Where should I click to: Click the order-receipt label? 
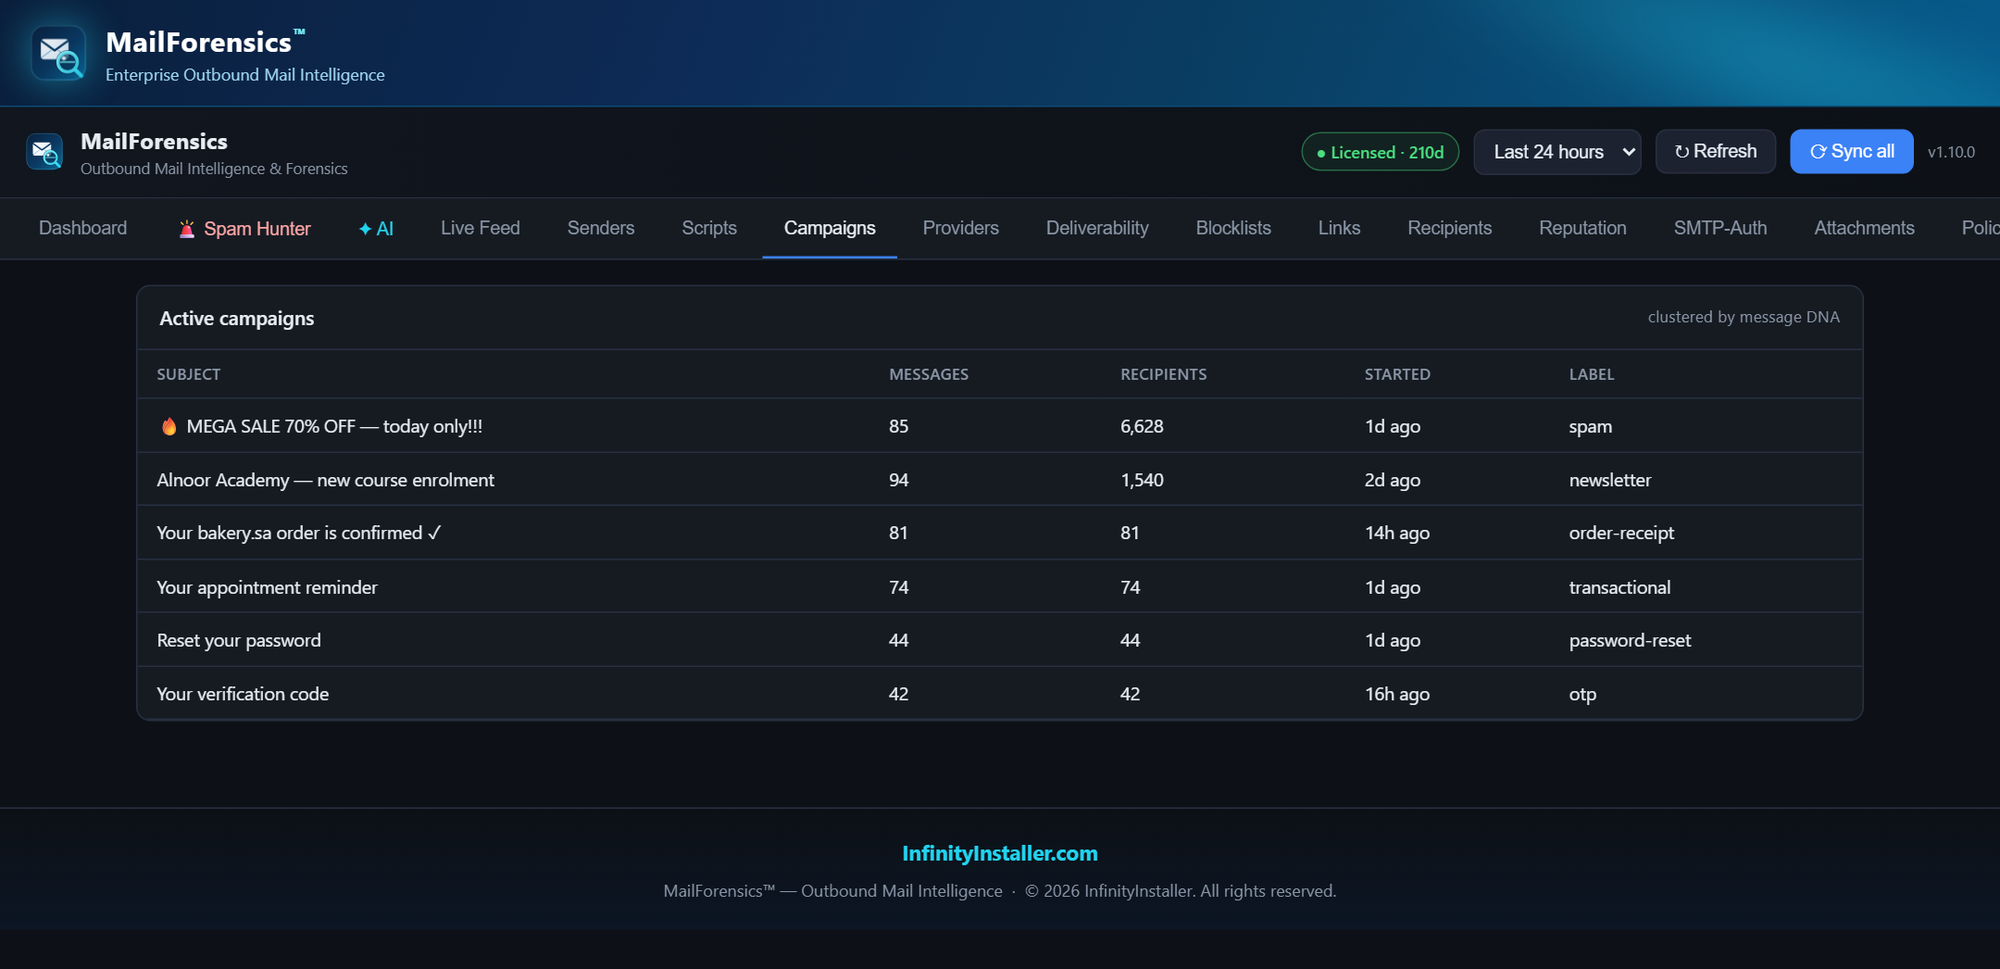coord(1621,533)
